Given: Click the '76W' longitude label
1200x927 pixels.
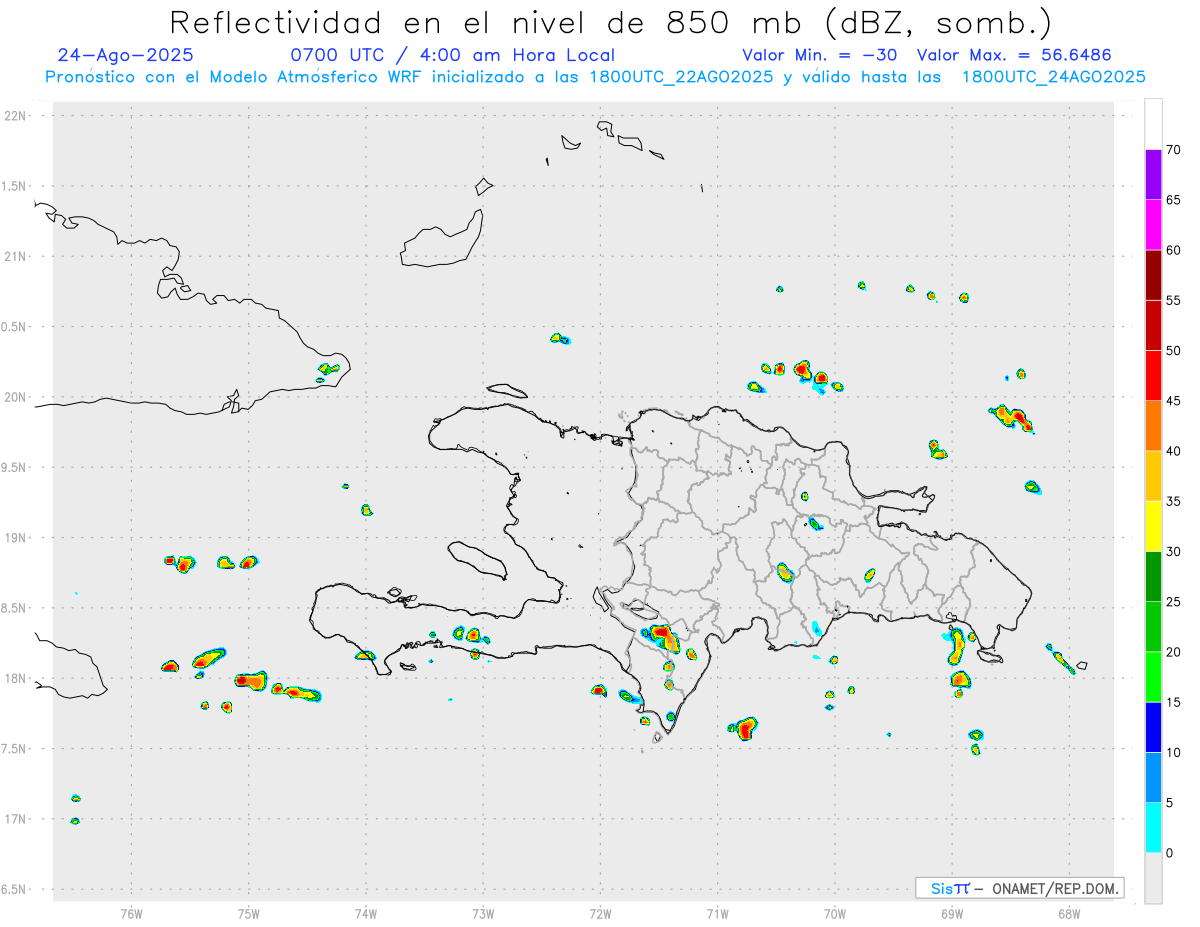Looking at the screenshot, I should [x=132, y=913].
